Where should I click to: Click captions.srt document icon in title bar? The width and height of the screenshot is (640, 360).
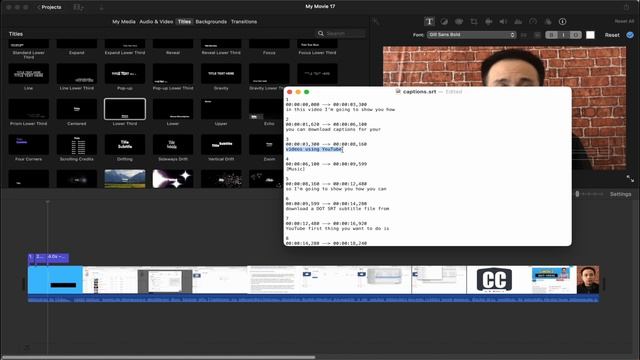tap(398, 92)
